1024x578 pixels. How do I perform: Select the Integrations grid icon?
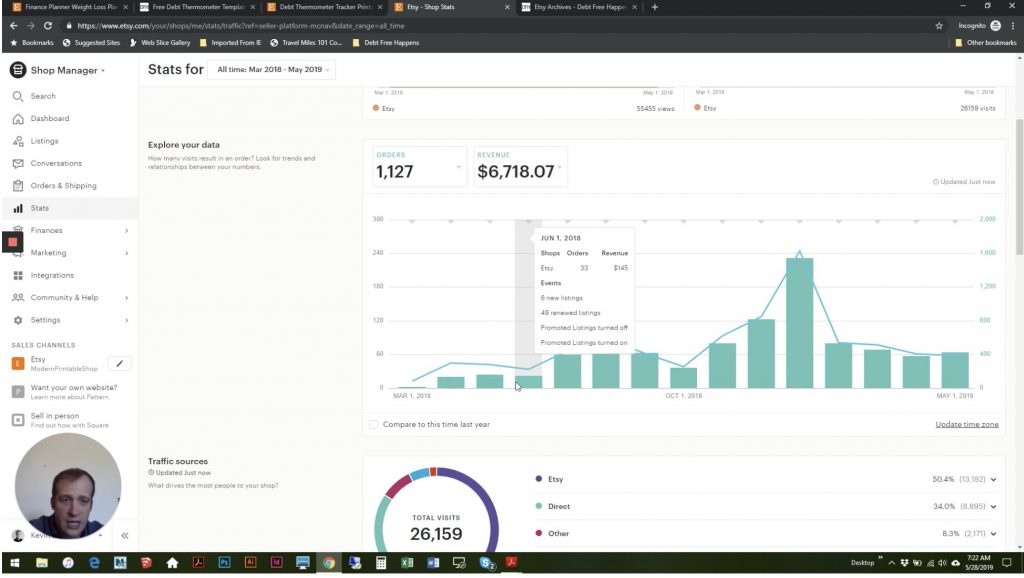pyautogui.click(x=18, y=275)
